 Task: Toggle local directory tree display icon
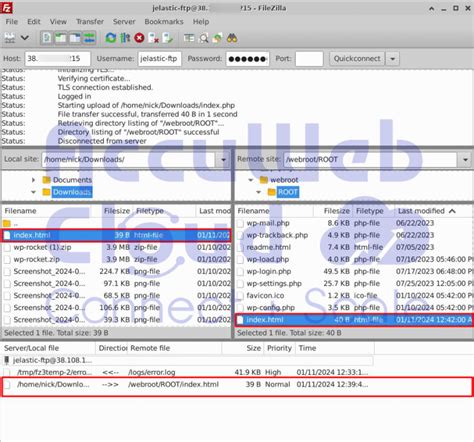click(61, 38)
